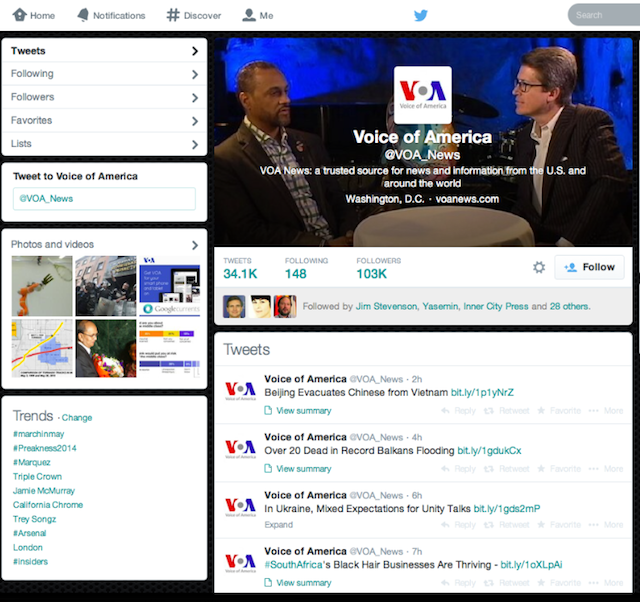The image size is (640, 602).
Task: Click Inner City Press follower avatar
Action: tap(285, 306)
